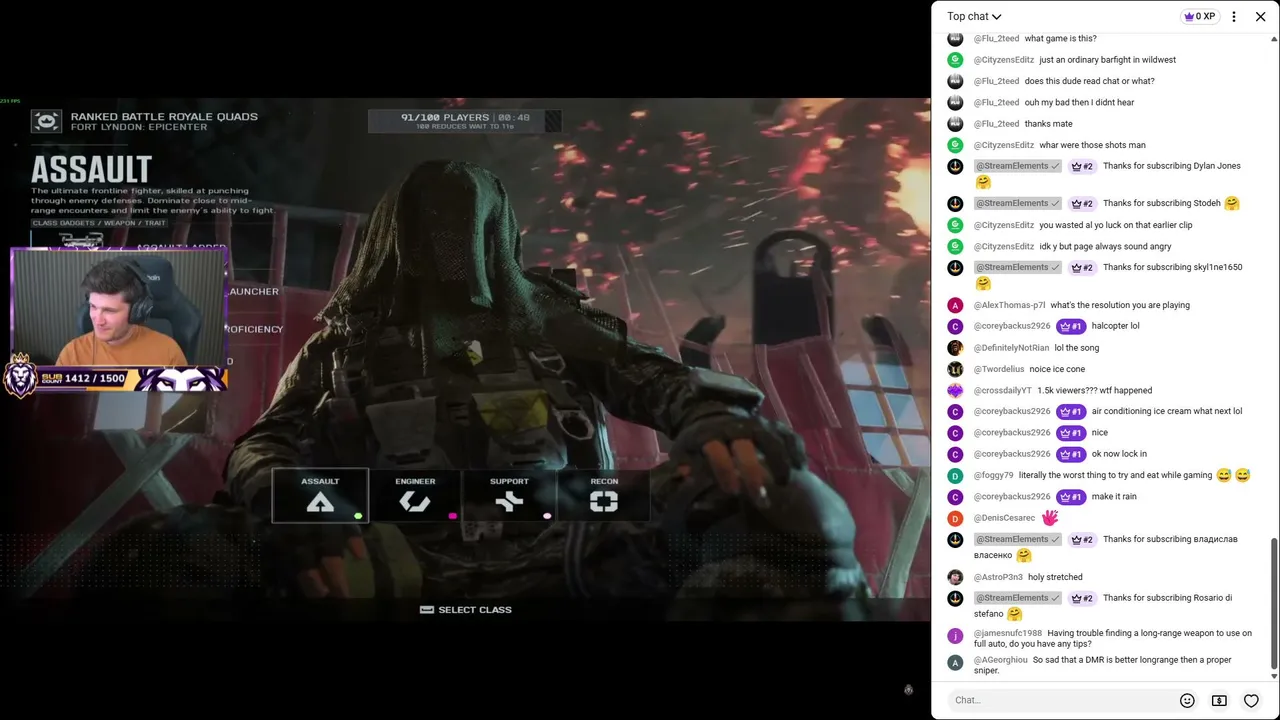Viewport: 1280px width, 720px height.
Task: Click the Ranked Battle Royale Quads mode emblem
Action: click(46, 121)
